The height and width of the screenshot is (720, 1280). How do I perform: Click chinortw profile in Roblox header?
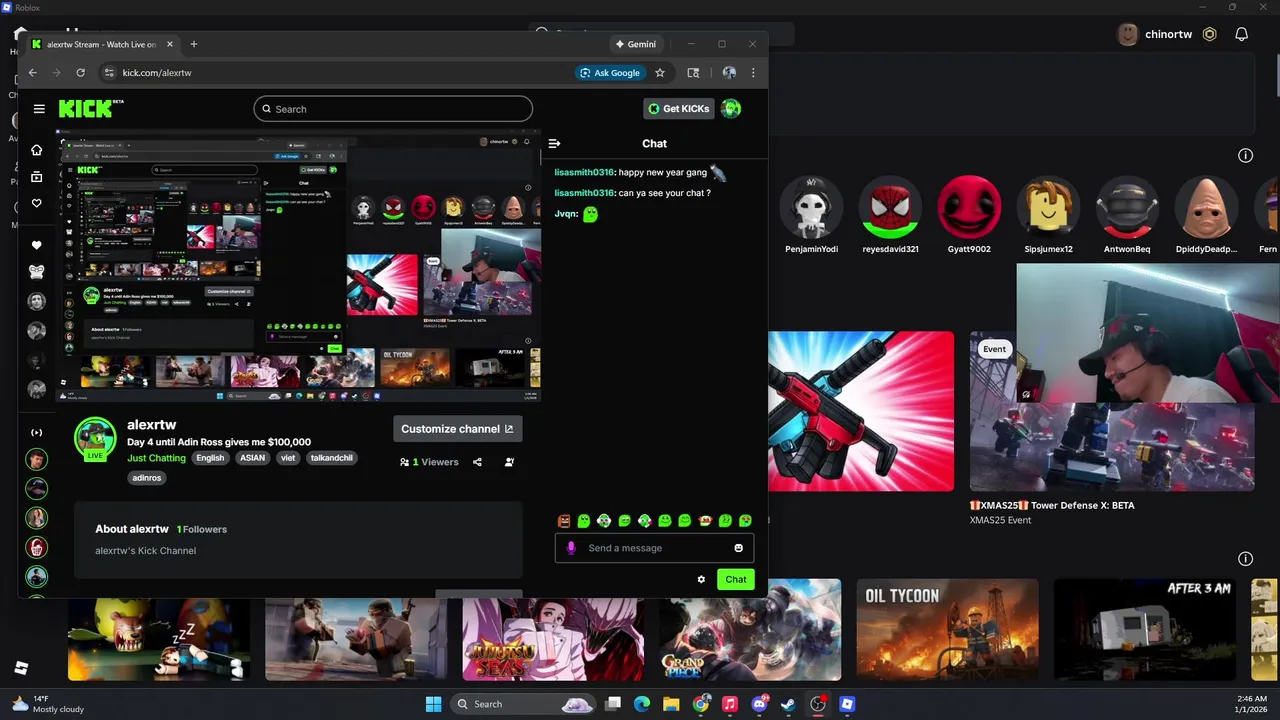point(1155,34)
